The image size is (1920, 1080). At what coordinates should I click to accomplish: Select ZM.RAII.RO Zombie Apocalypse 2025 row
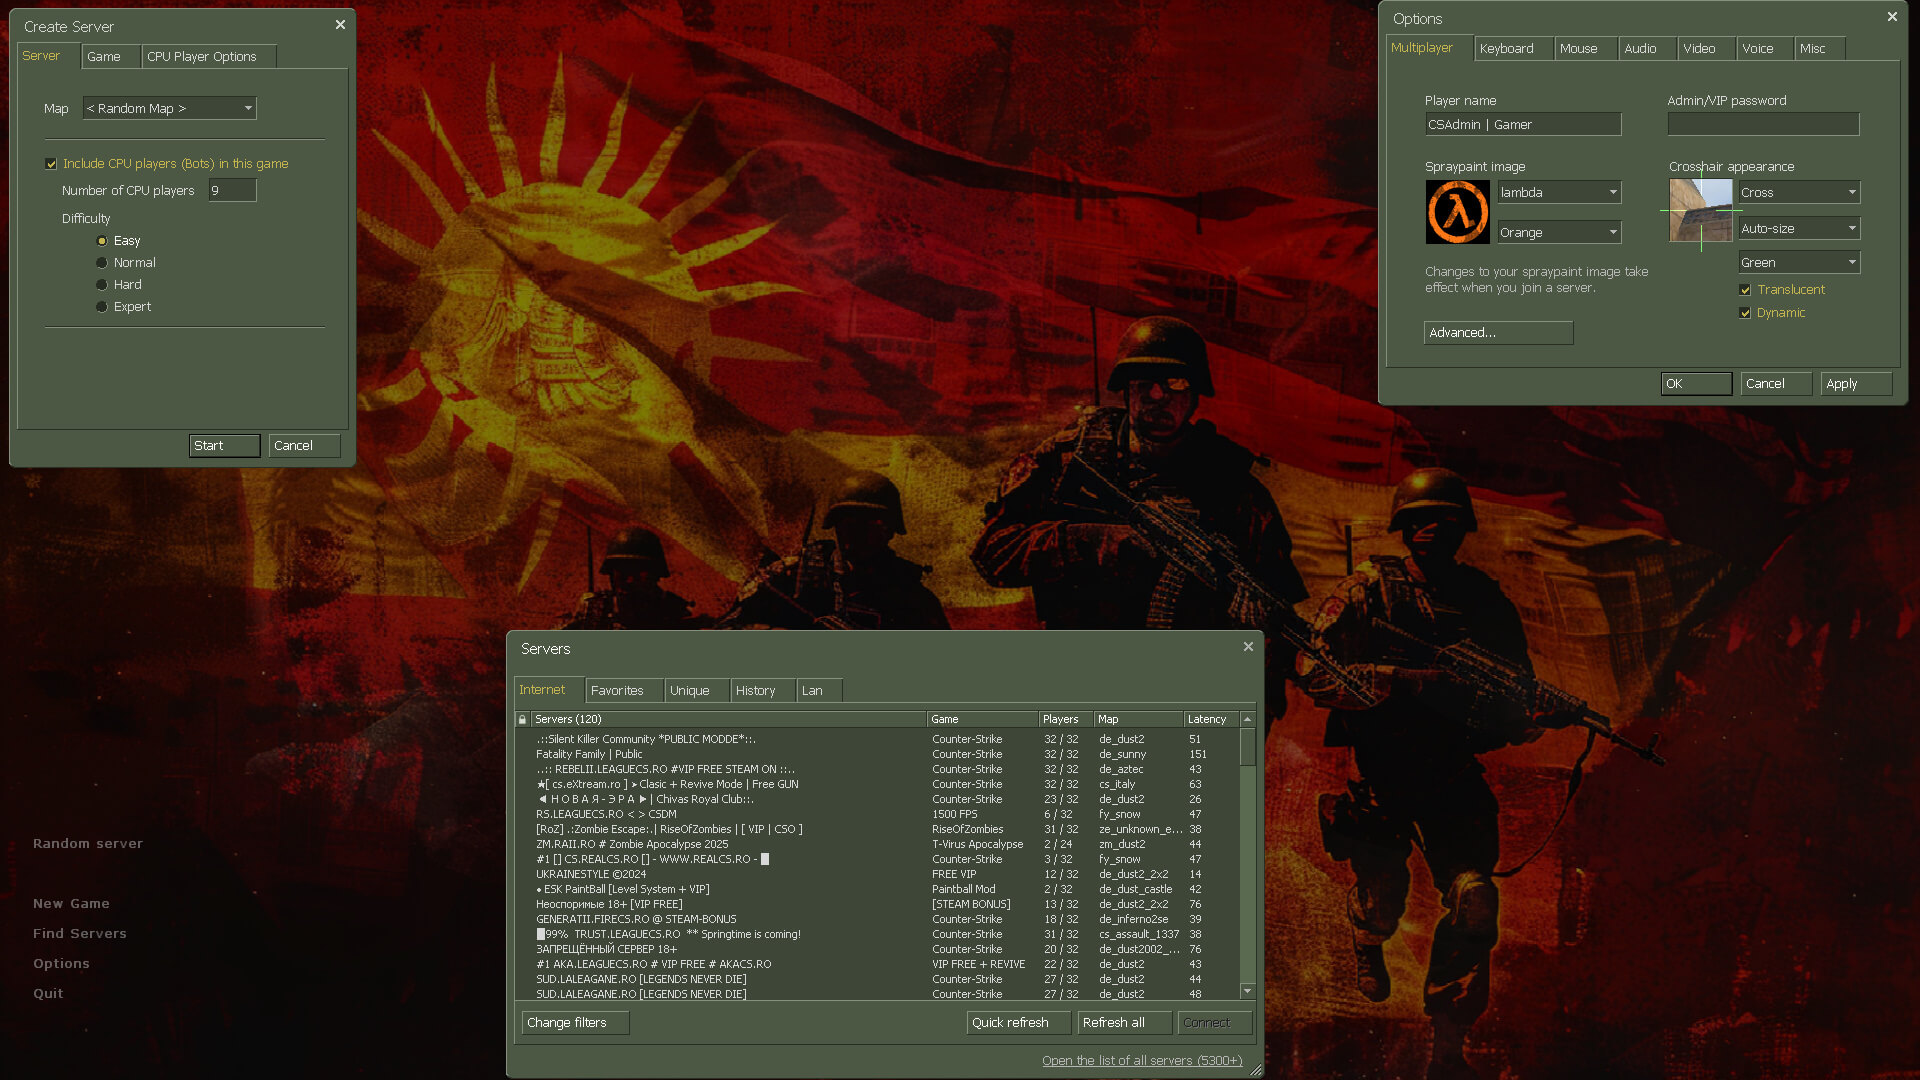pos(877,845)
